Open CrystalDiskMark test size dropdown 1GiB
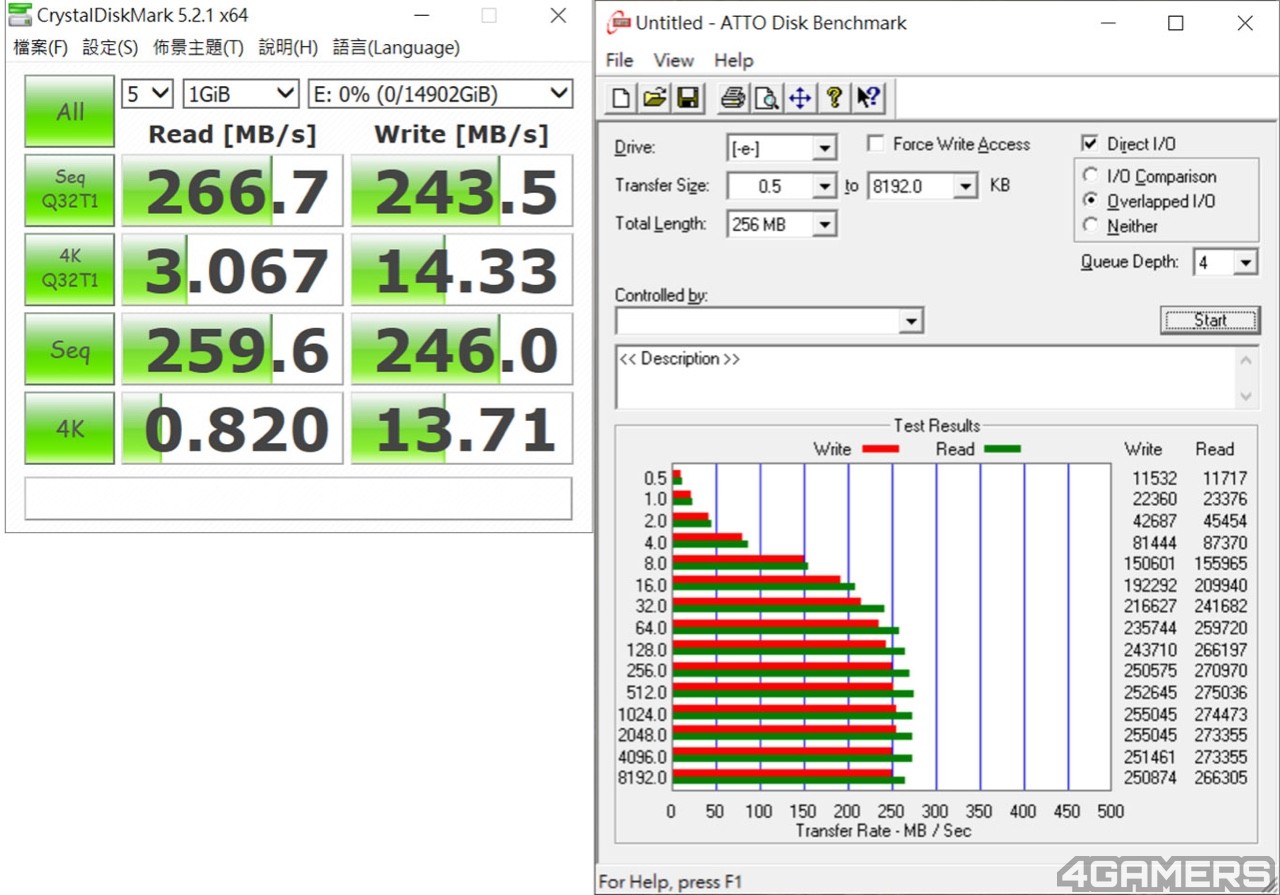This screenshot has height=895, width=1280. [241, 94]
